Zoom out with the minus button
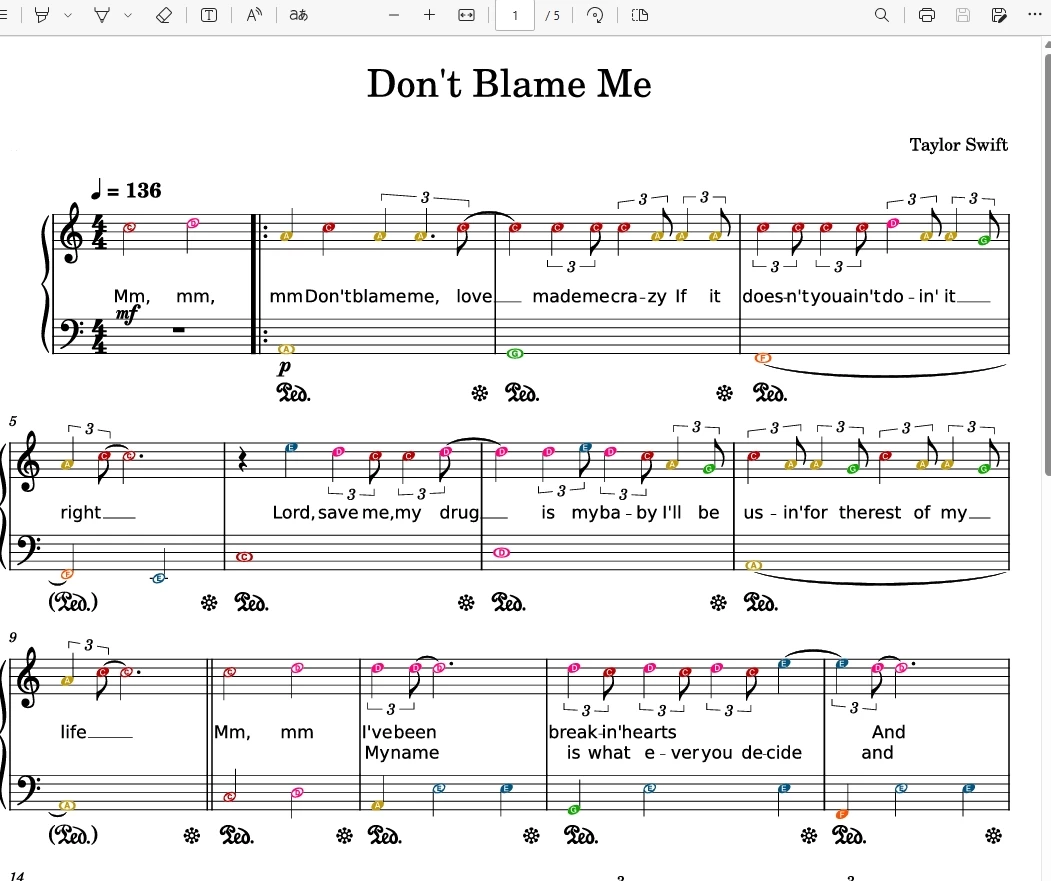Image resolution: width=1051 pixels, height=881 pixels. point(394,15)
